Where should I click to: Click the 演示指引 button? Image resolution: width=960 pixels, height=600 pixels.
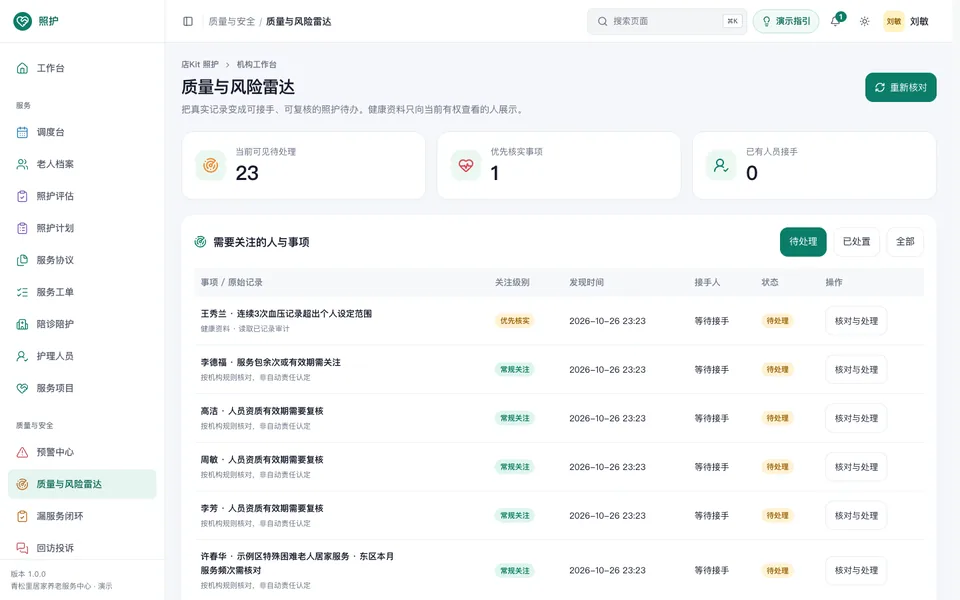pos(786,21)
